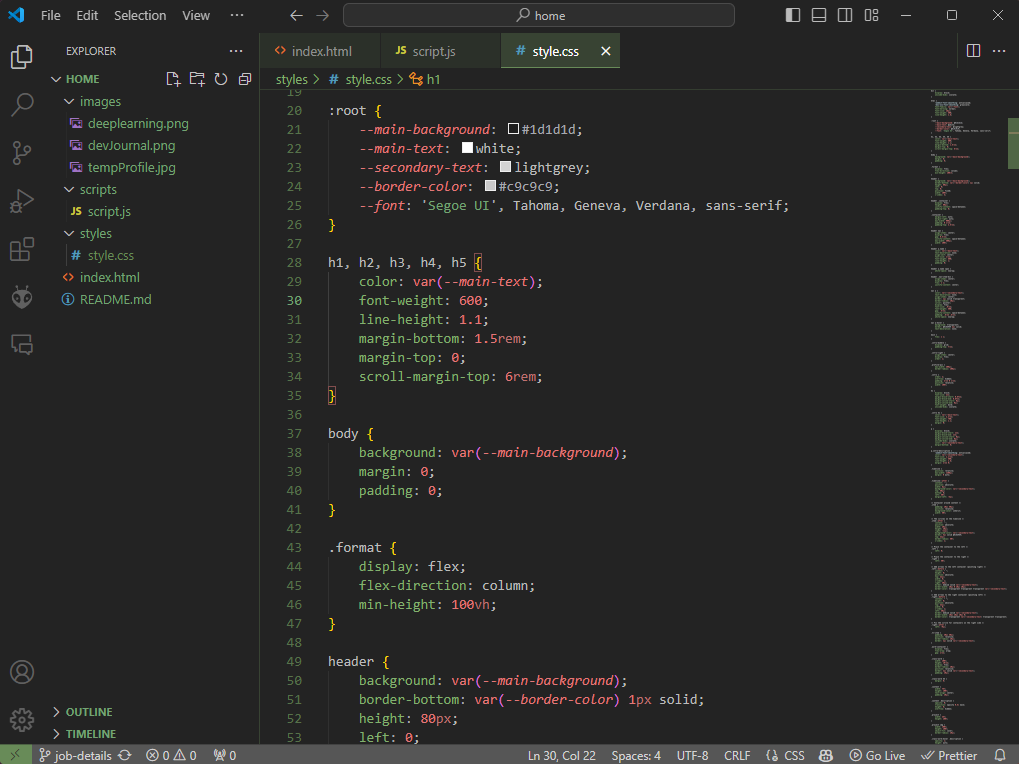Toggle the primary side bar visibility

[x=793, y=15]
